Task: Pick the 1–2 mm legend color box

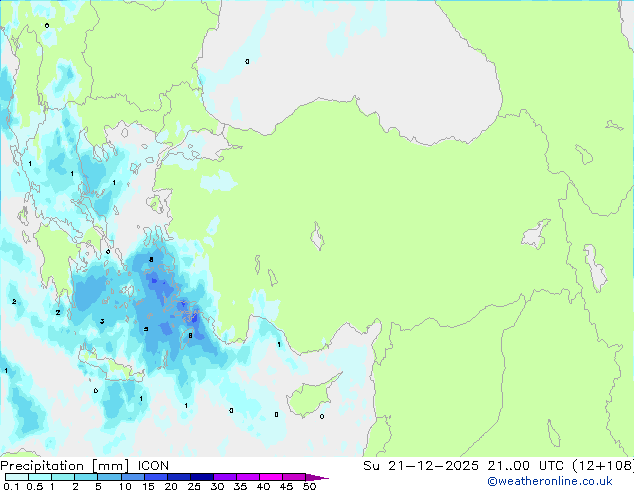Action: point(63,477)
